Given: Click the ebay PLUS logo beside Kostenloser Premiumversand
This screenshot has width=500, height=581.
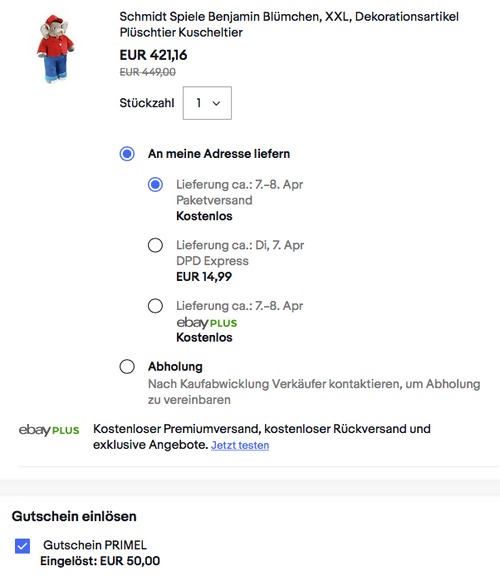Looking at the screenshot, I should pyautogui.click(x=49, y=430).
